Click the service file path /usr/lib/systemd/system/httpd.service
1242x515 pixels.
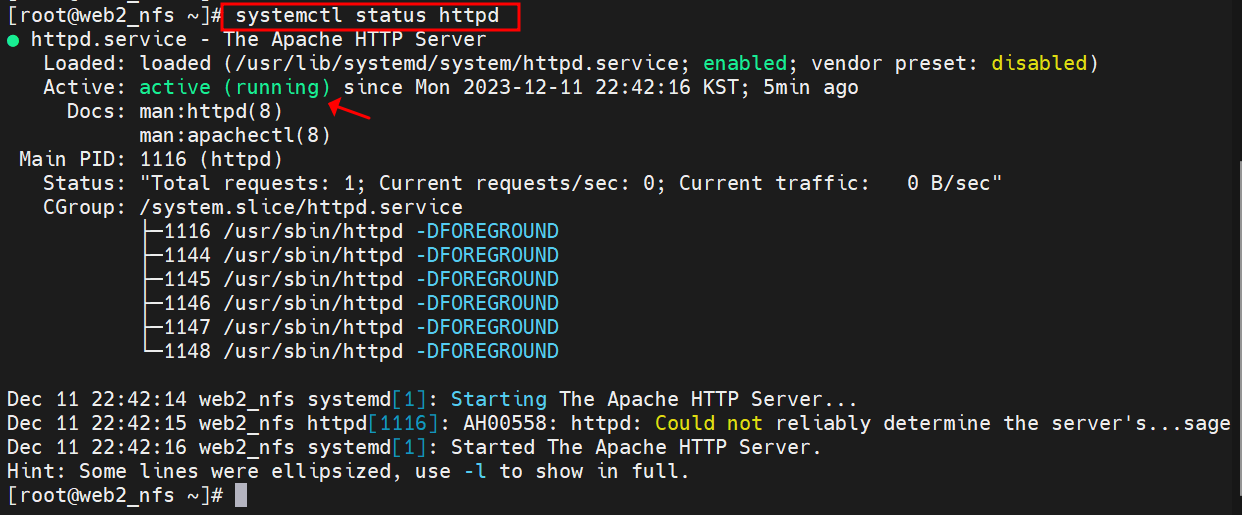pyautogui.click(x=456, y=63)
